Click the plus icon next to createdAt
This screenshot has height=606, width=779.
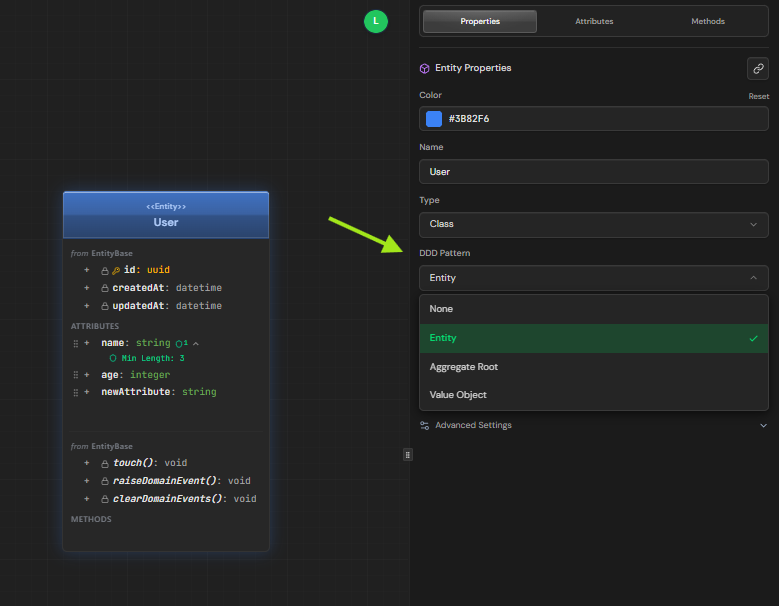coord(87,288)
